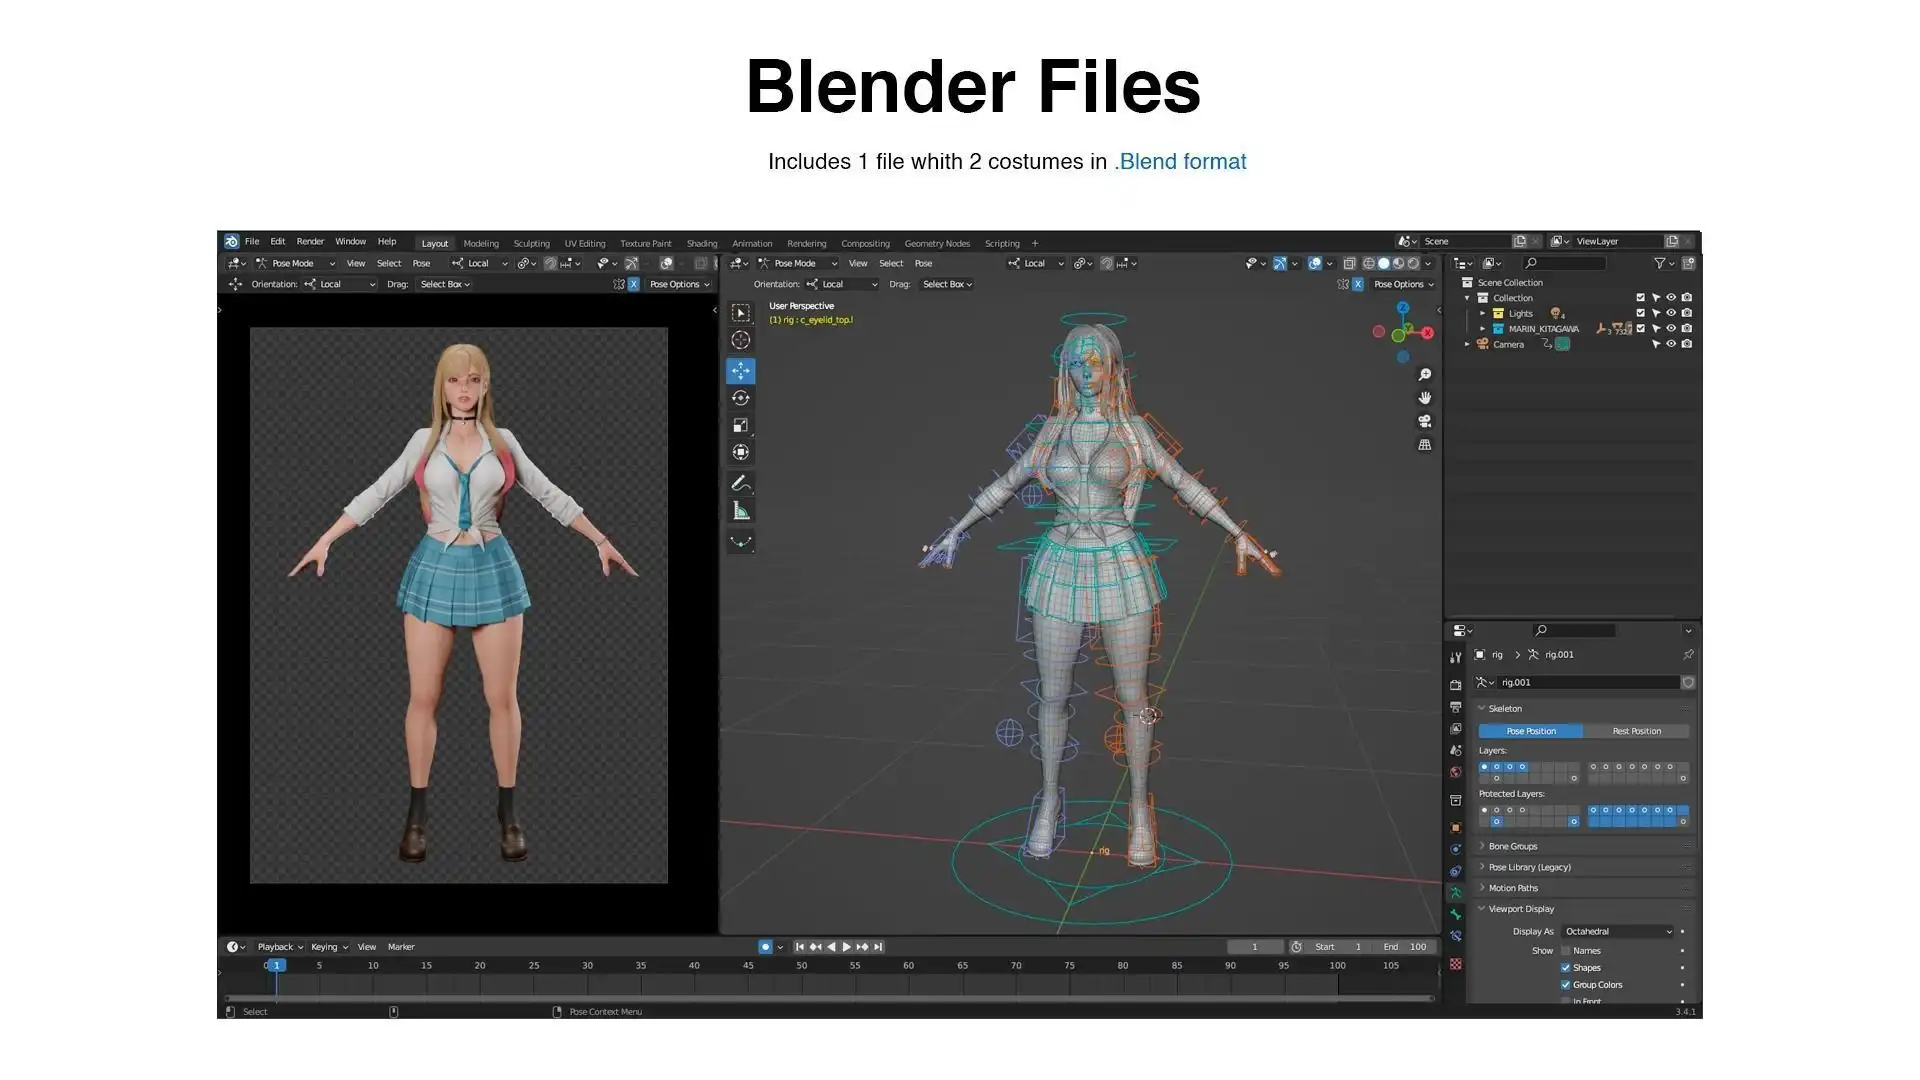
Task: Switch to the Sculpting workspace tab
Action: pyautogui.click(x=531, y=244)
